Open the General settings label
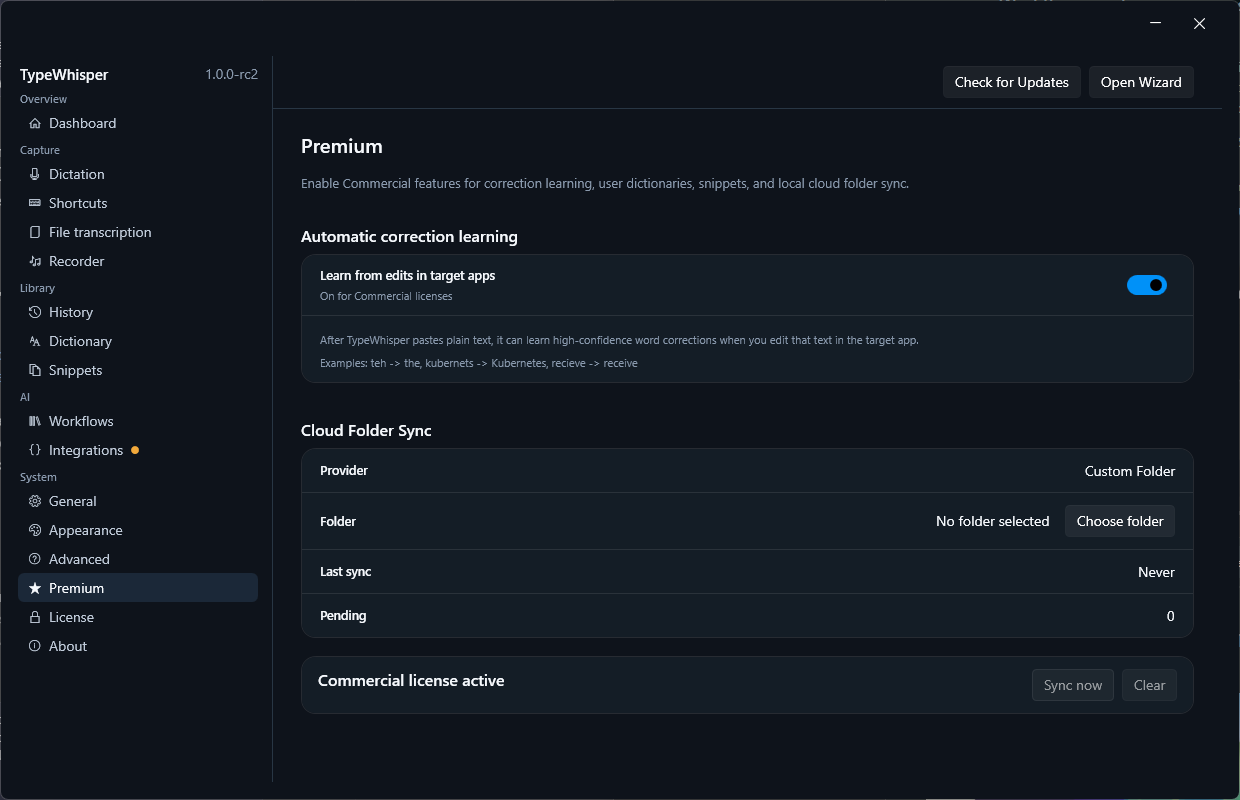The image size is (1240, 800). pos(73,501)
